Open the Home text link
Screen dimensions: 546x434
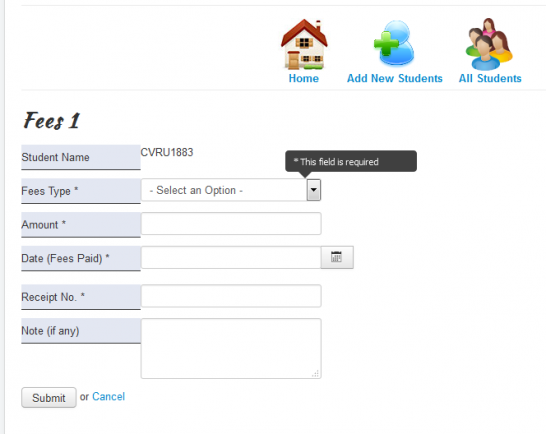click(304, 78)
